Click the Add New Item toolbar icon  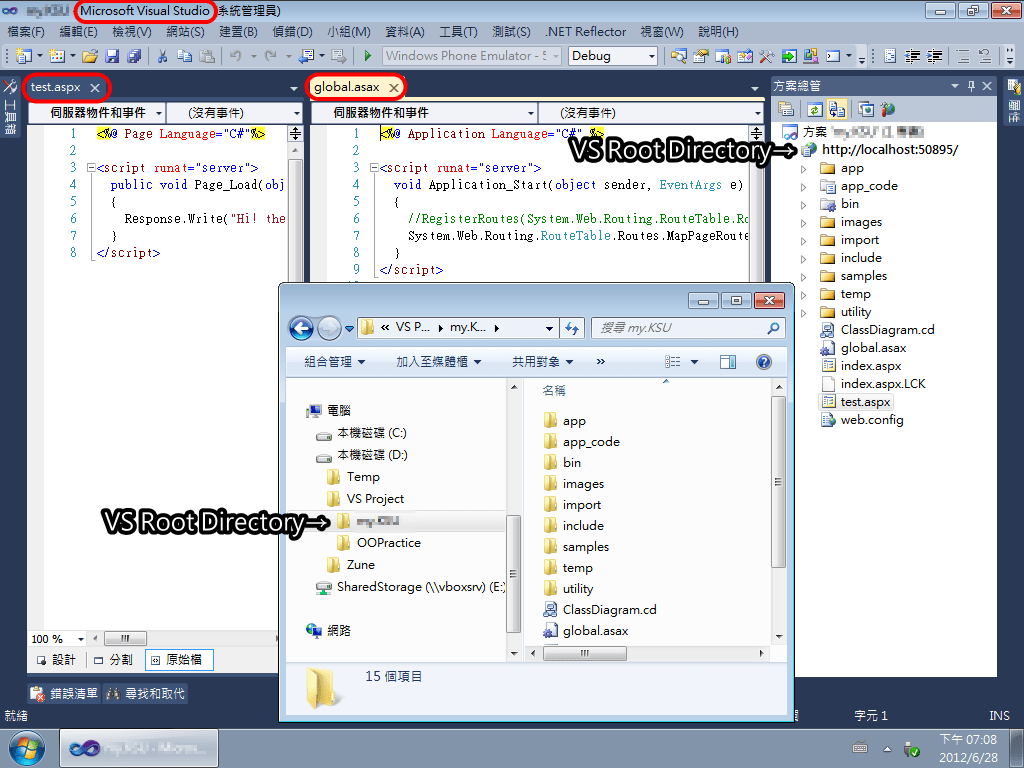point(57,56)
